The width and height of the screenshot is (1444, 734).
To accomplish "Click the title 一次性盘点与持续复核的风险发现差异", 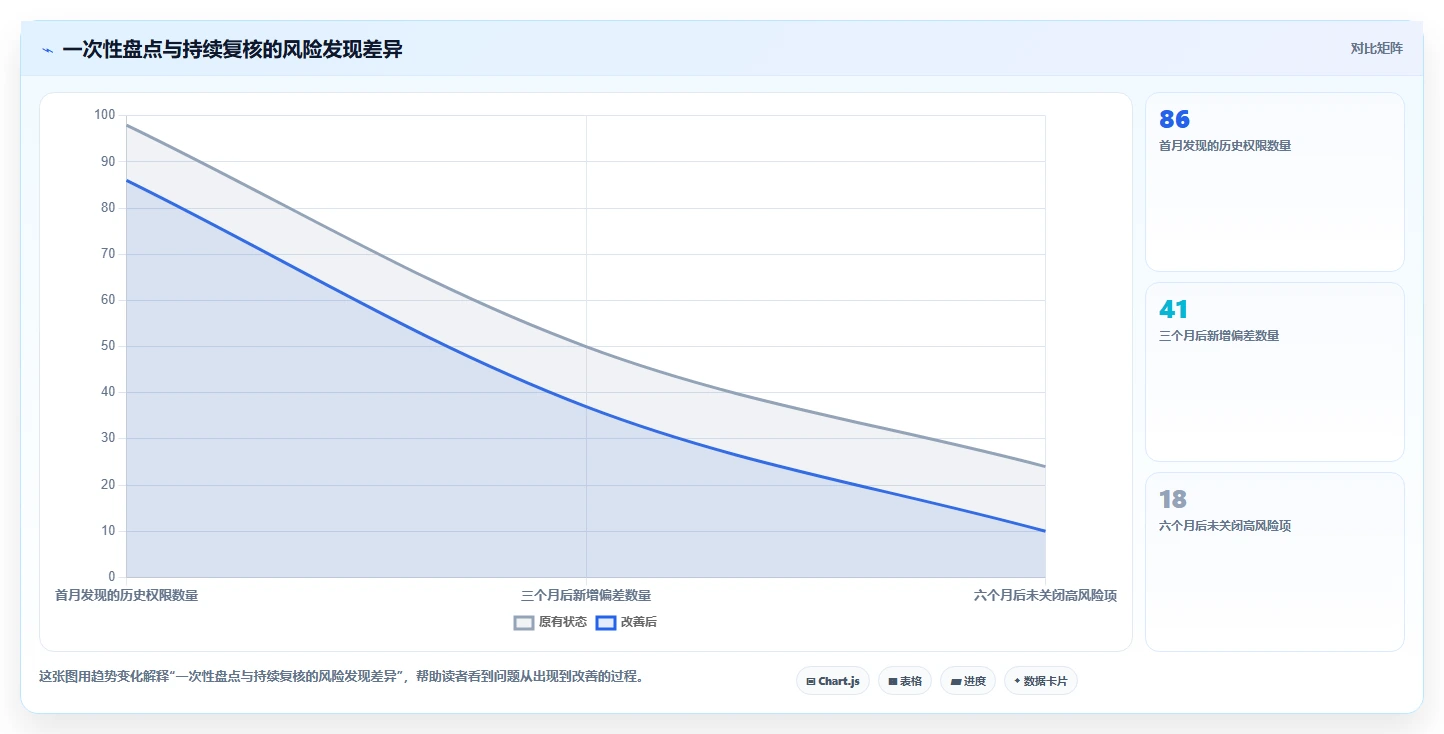I will (x=232, y=49).
